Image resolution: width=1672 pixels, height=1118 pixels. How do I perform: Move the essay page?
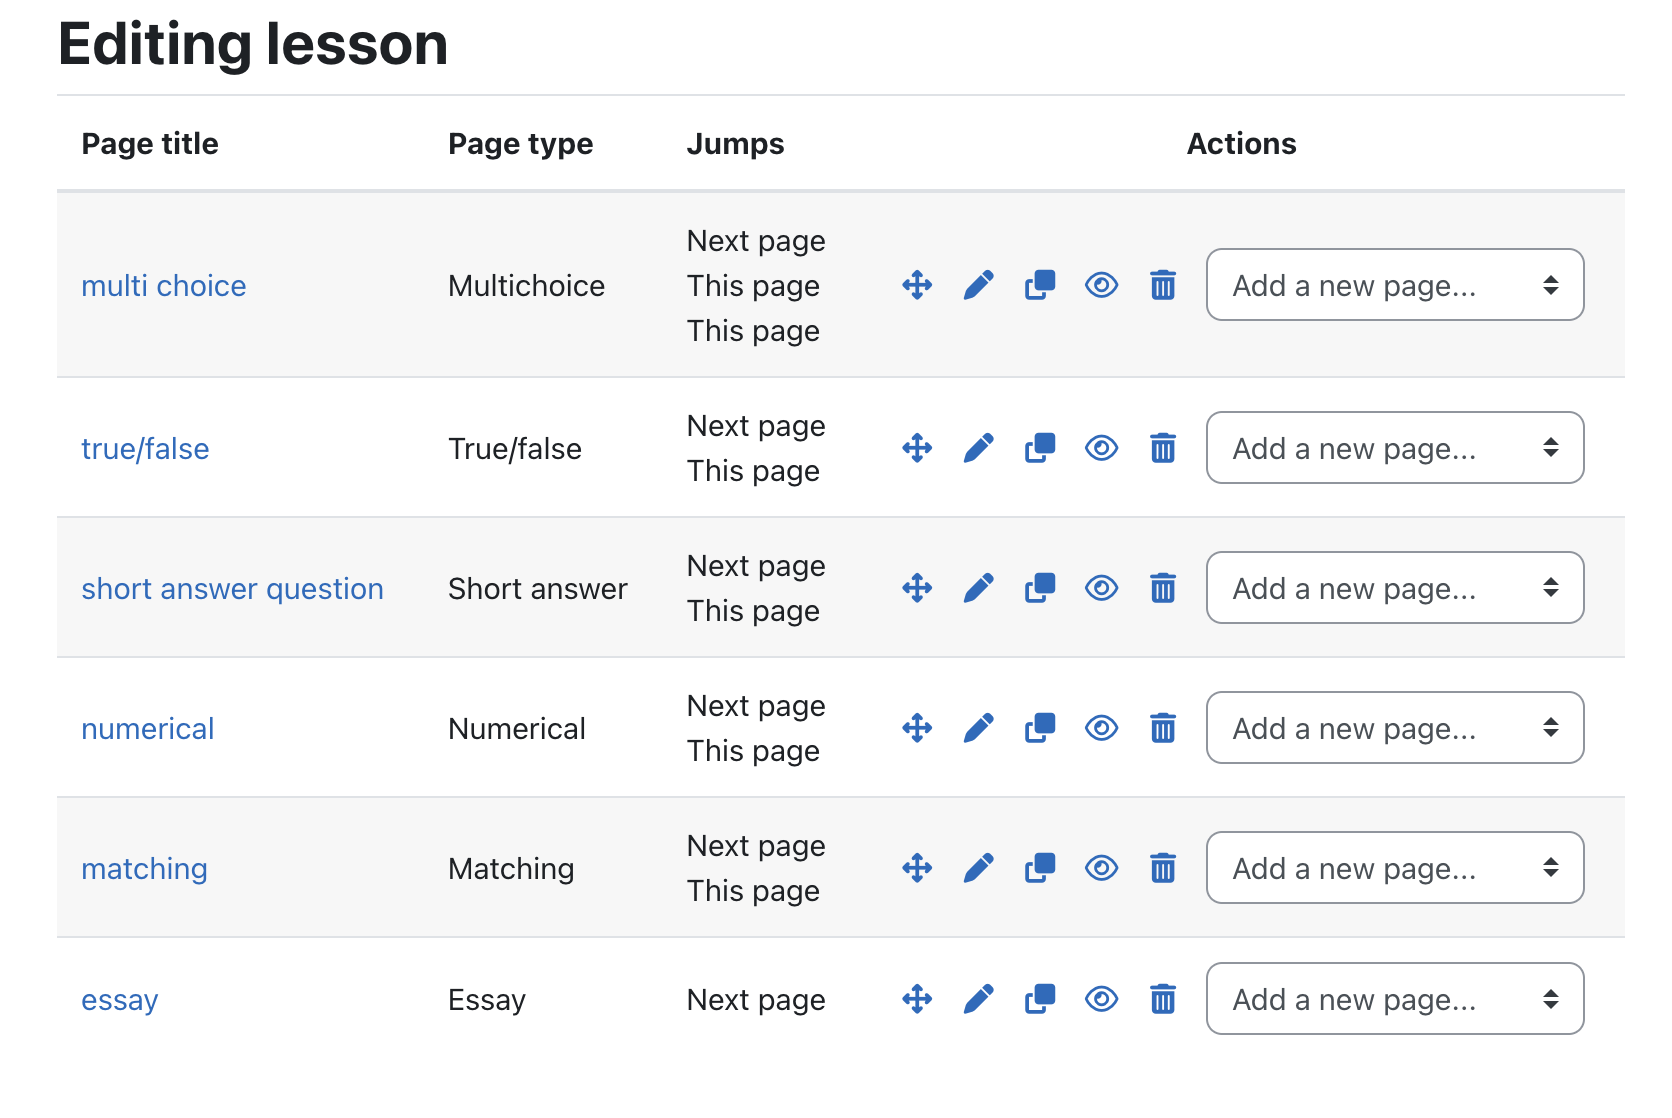coord(917,999)
